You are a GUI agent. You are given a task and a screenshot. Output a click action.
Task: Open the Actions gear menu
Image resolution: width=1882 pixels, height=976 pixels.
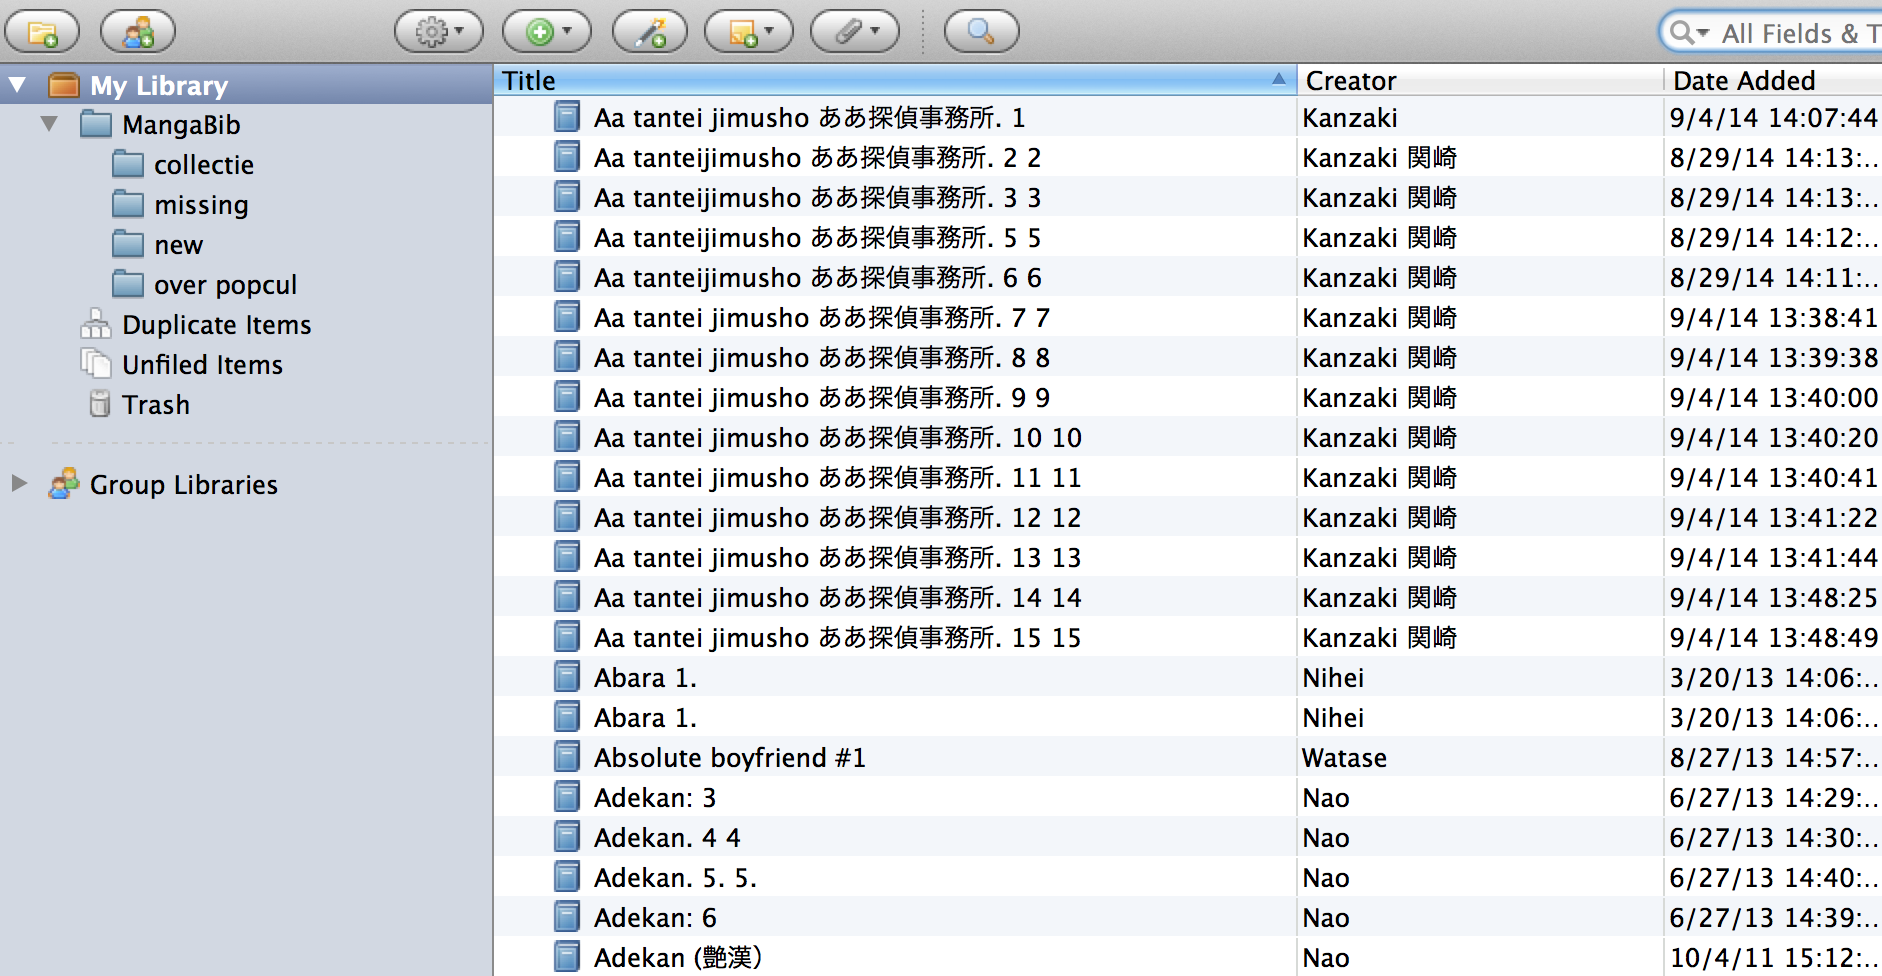(x=438, y=32)
